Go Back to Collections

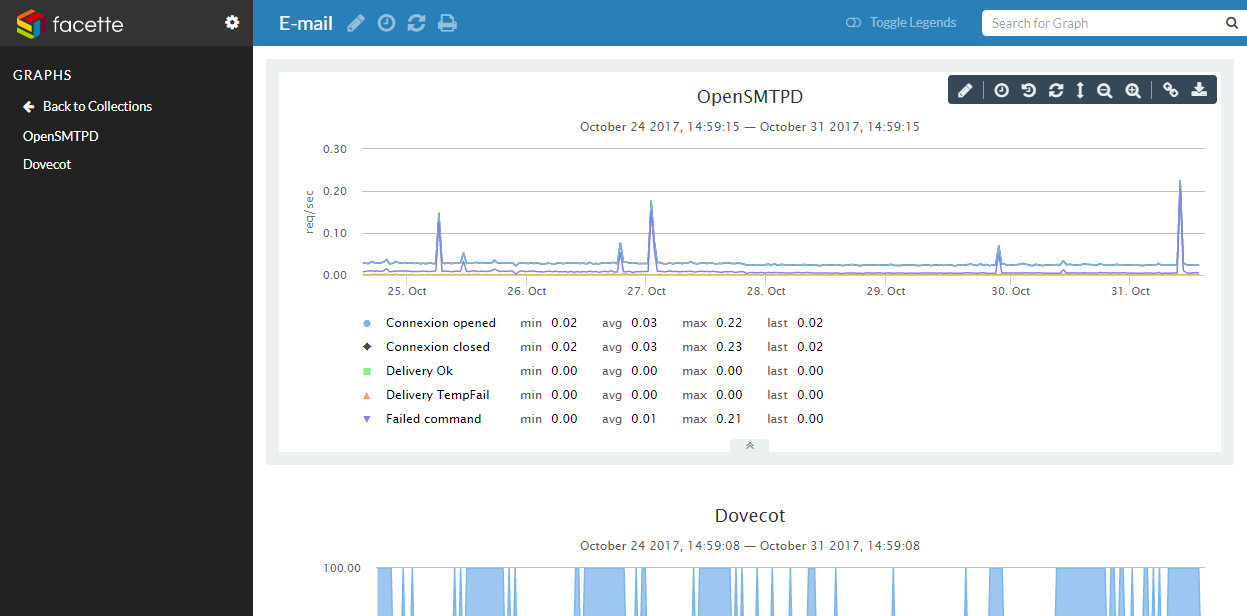pos(87,106)
